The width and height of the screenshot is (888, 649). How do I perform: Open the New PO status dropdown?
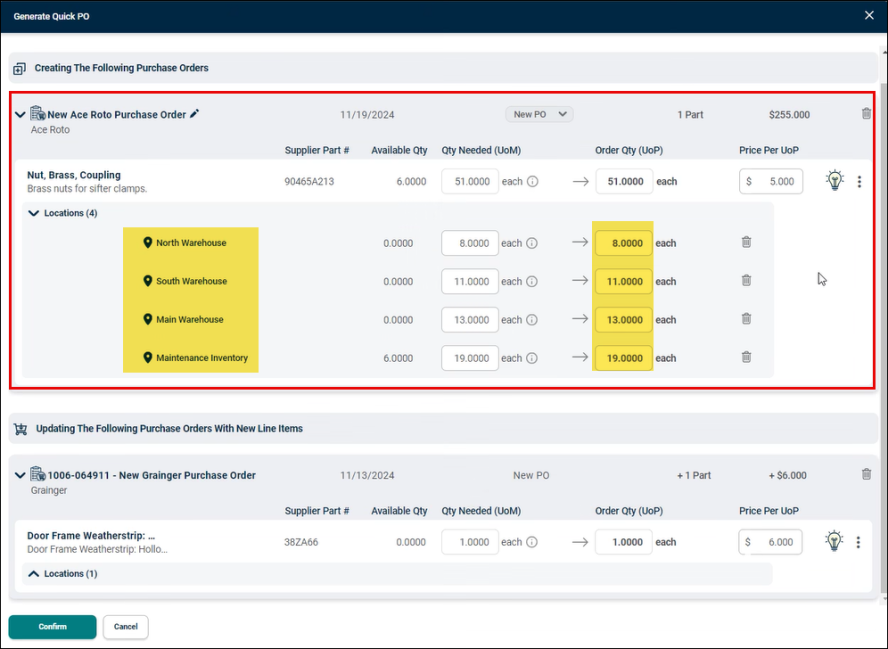click(x=539, y=114)
